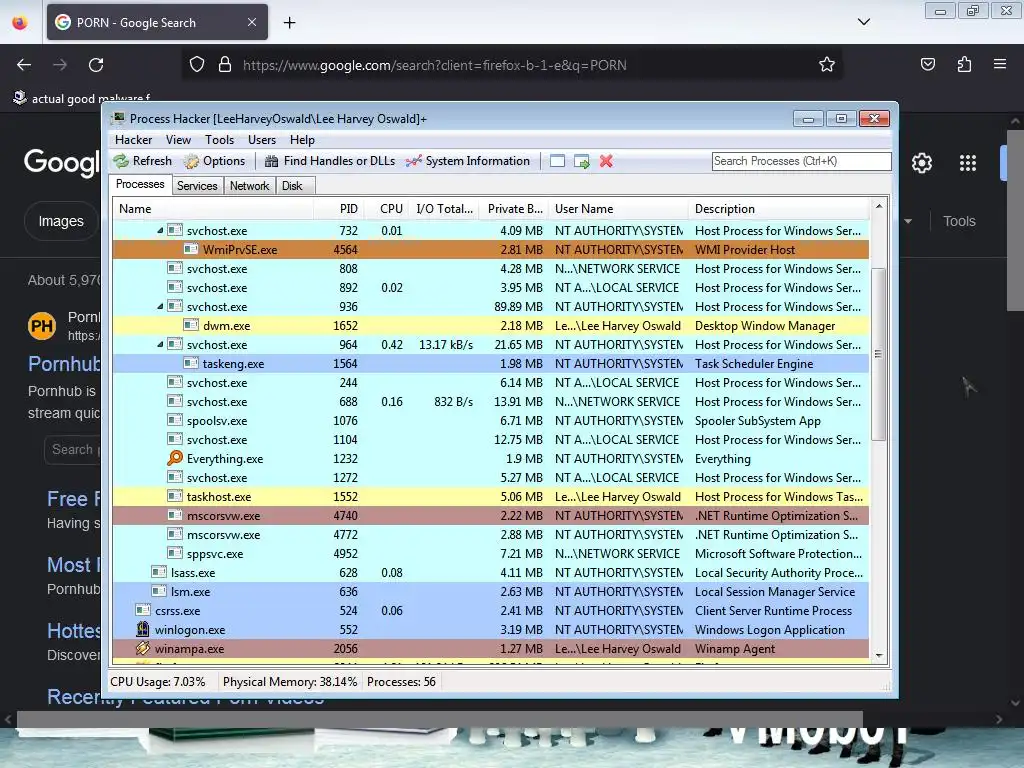Select the taskhost.exe row

pos(490,496)
